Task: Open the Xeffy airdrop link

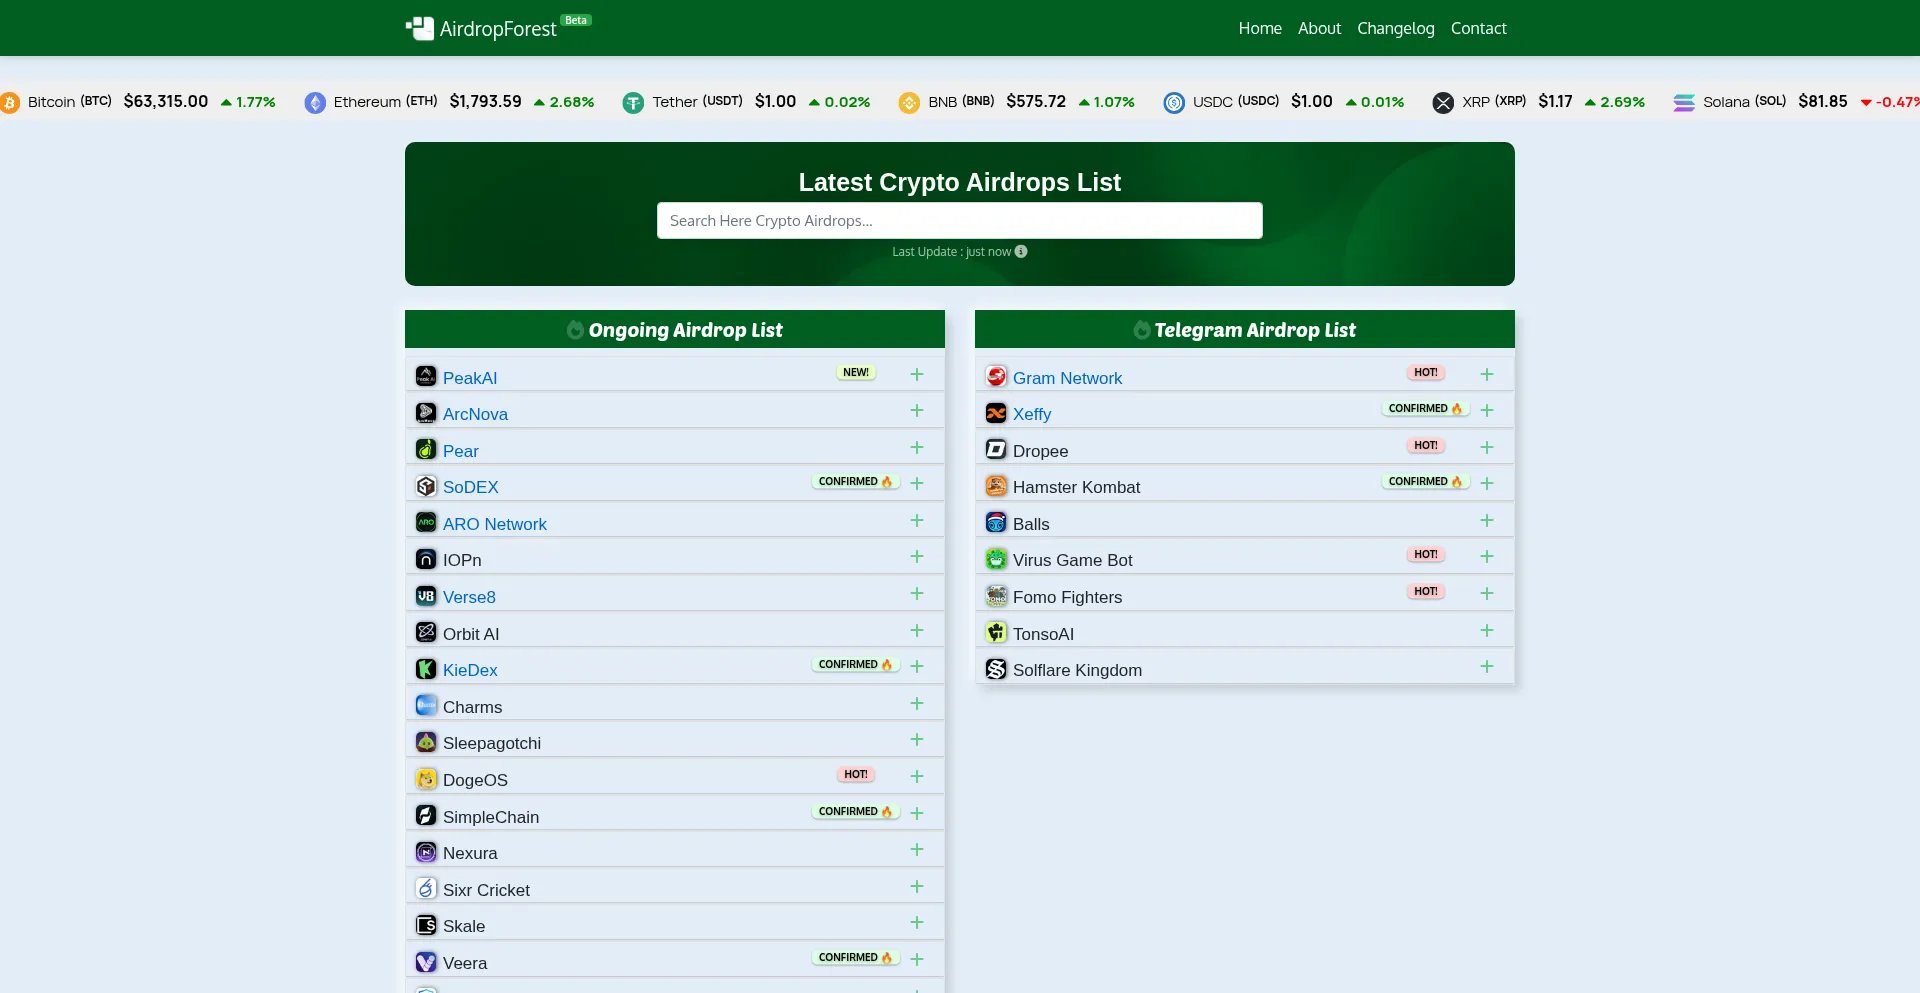Action: coord(1032,414)
